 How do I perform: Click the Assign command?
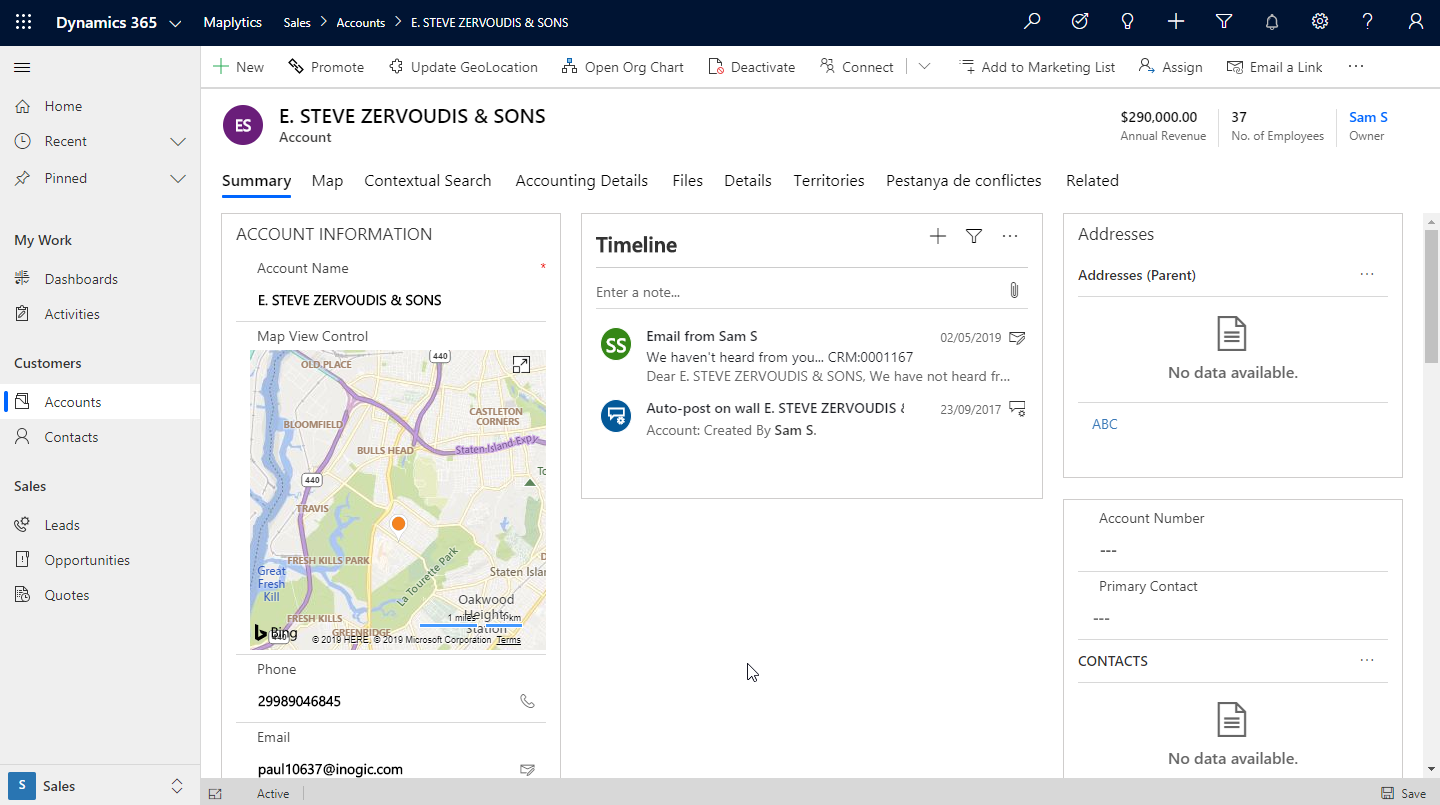(1170, 67)
